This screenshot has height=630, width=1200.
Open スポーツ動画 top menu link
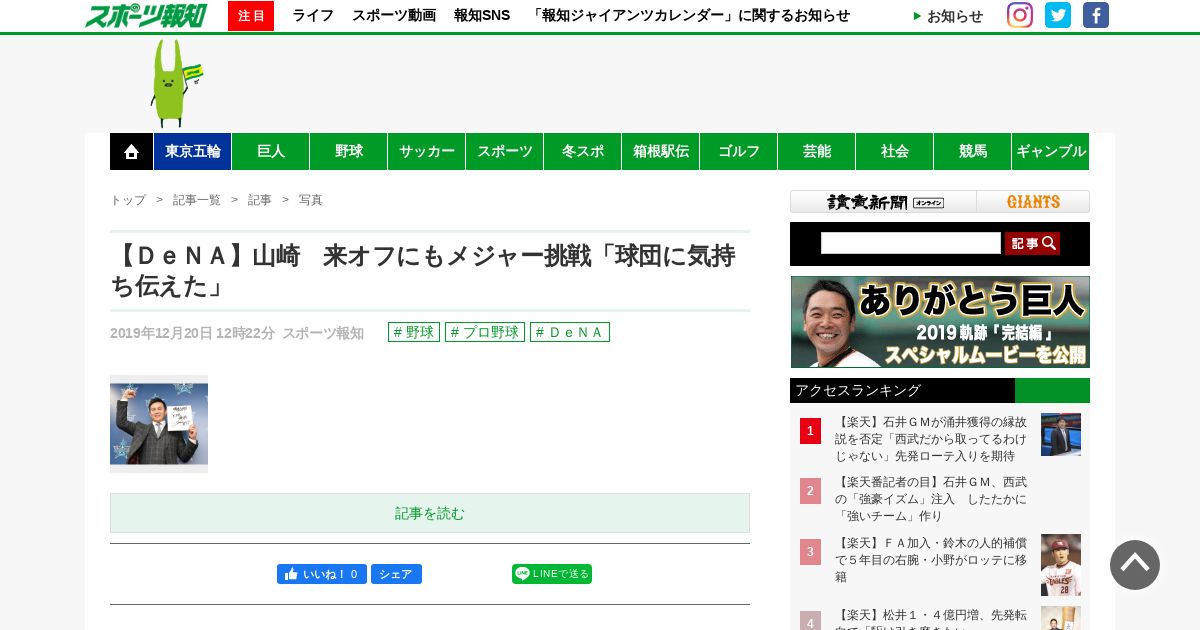coord(394,16)
